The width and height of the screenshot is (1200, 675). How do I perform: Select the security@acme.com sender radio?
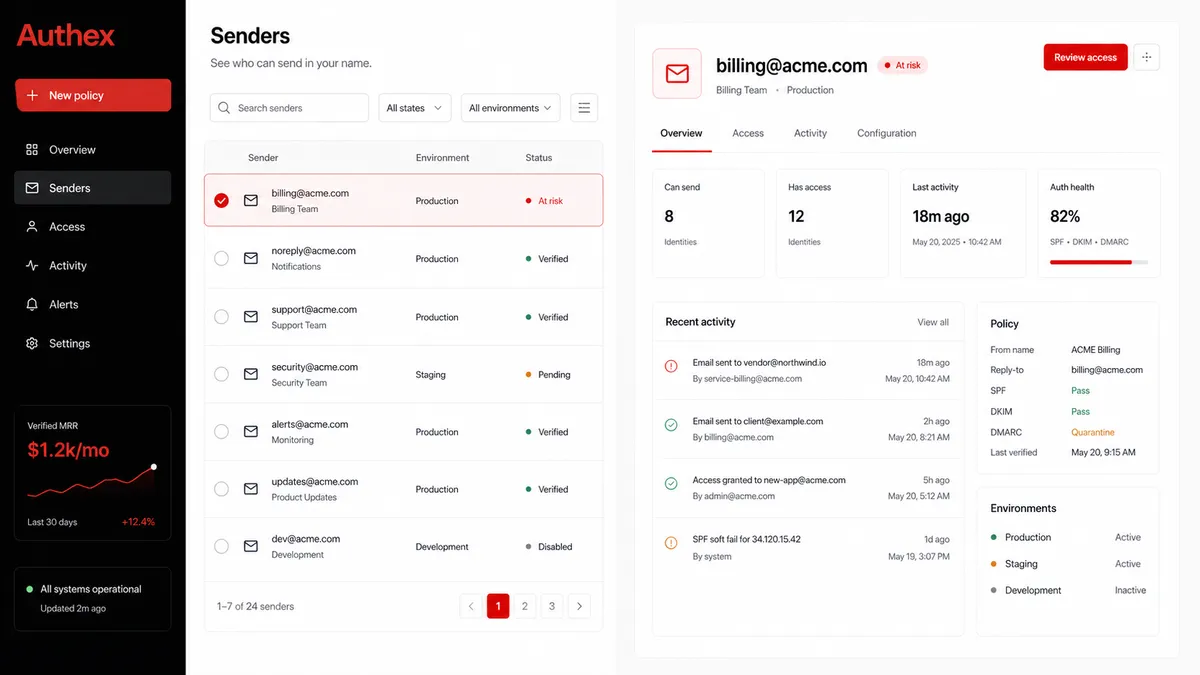(222, 375)
